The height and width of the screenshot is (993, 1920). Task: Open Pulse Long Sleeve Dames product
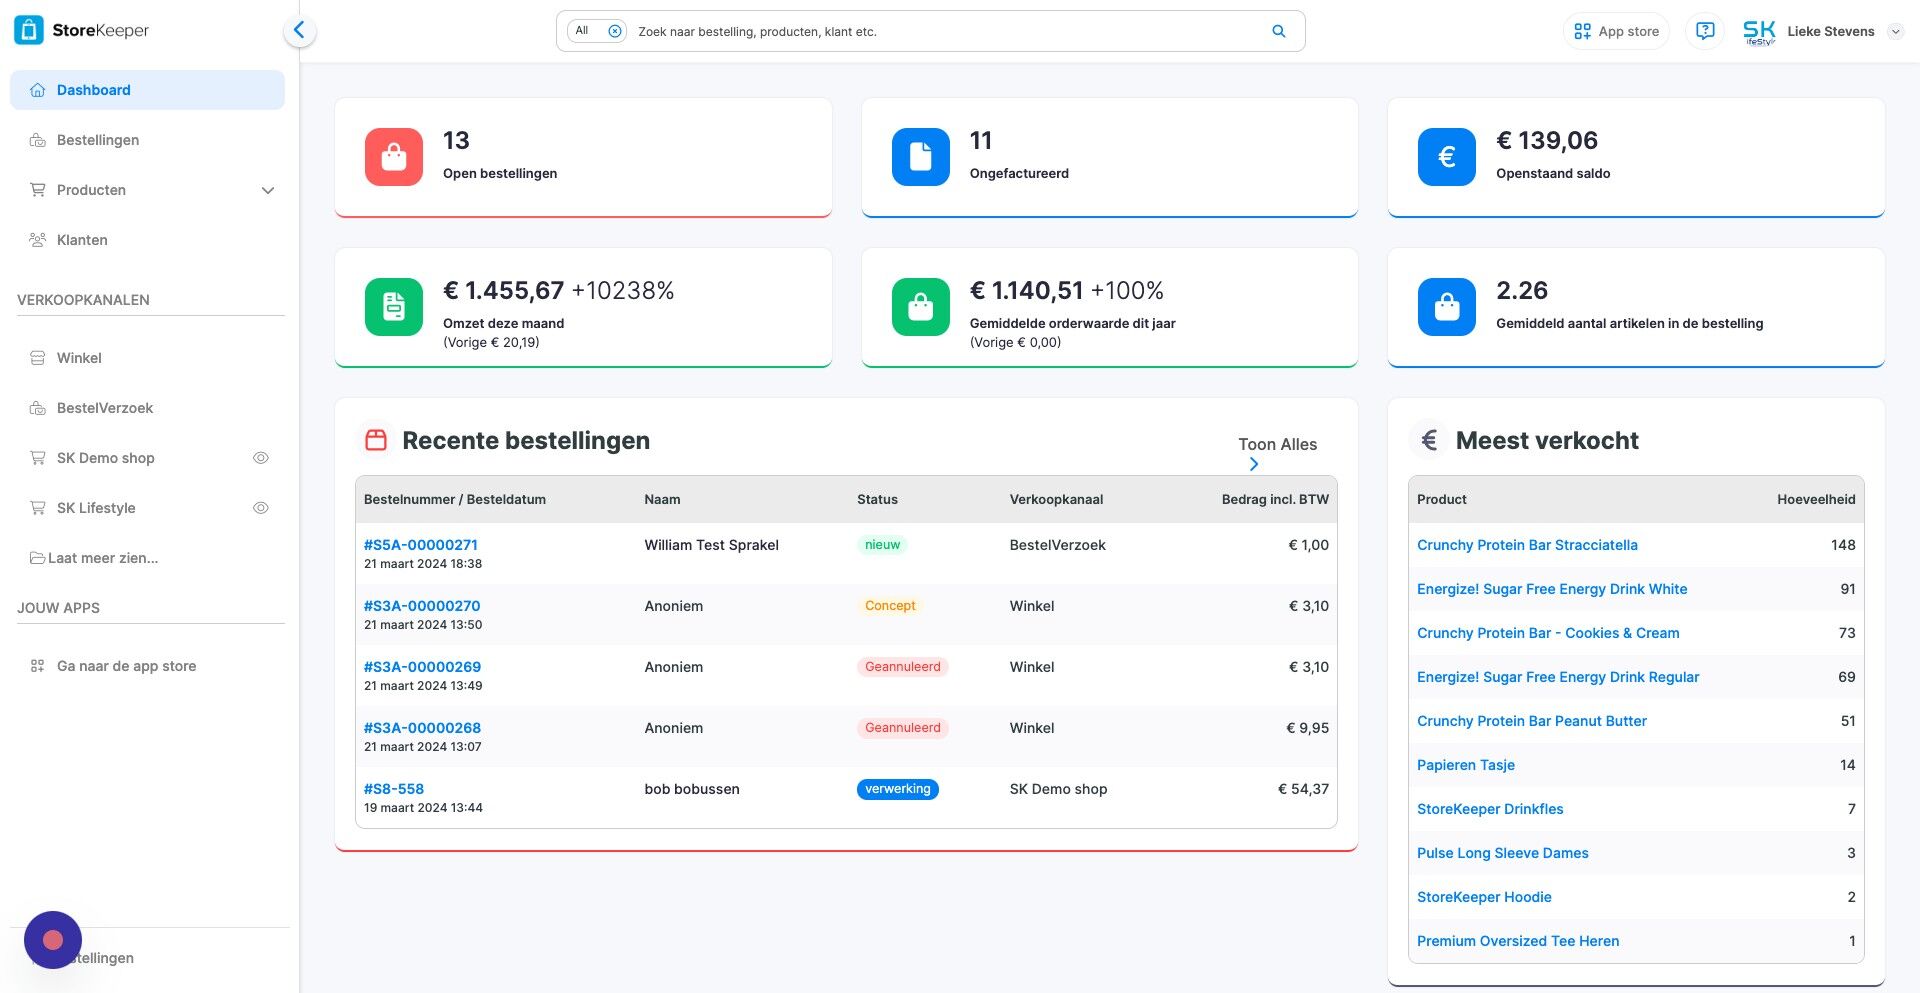click(1503, 853)
